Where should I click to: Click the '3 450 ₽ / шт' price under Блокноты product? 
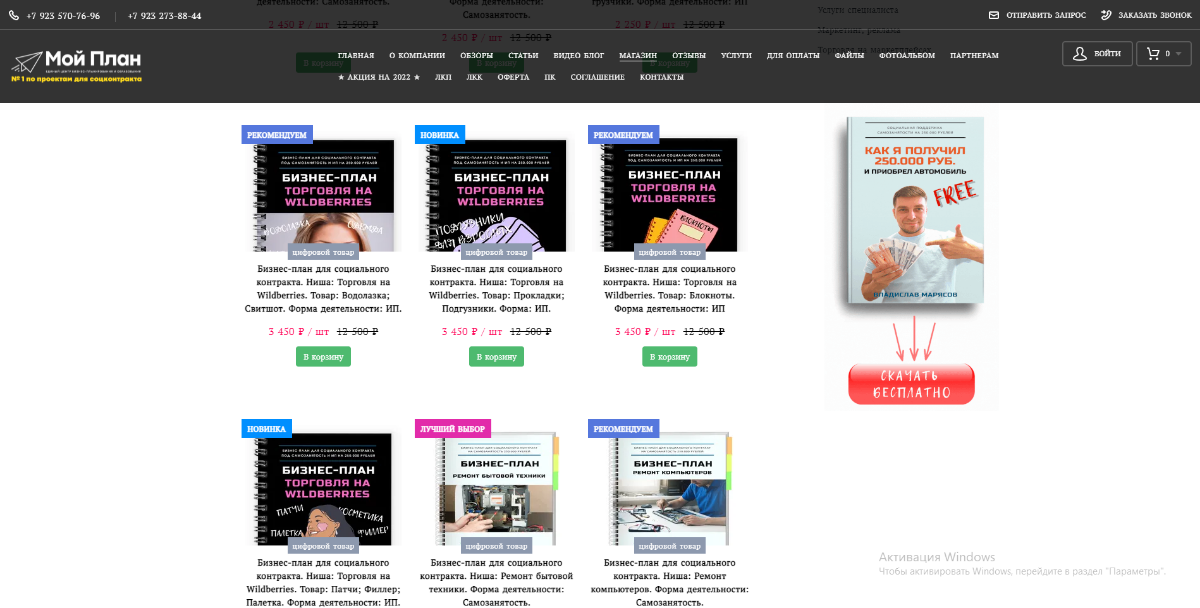(645, 331)
